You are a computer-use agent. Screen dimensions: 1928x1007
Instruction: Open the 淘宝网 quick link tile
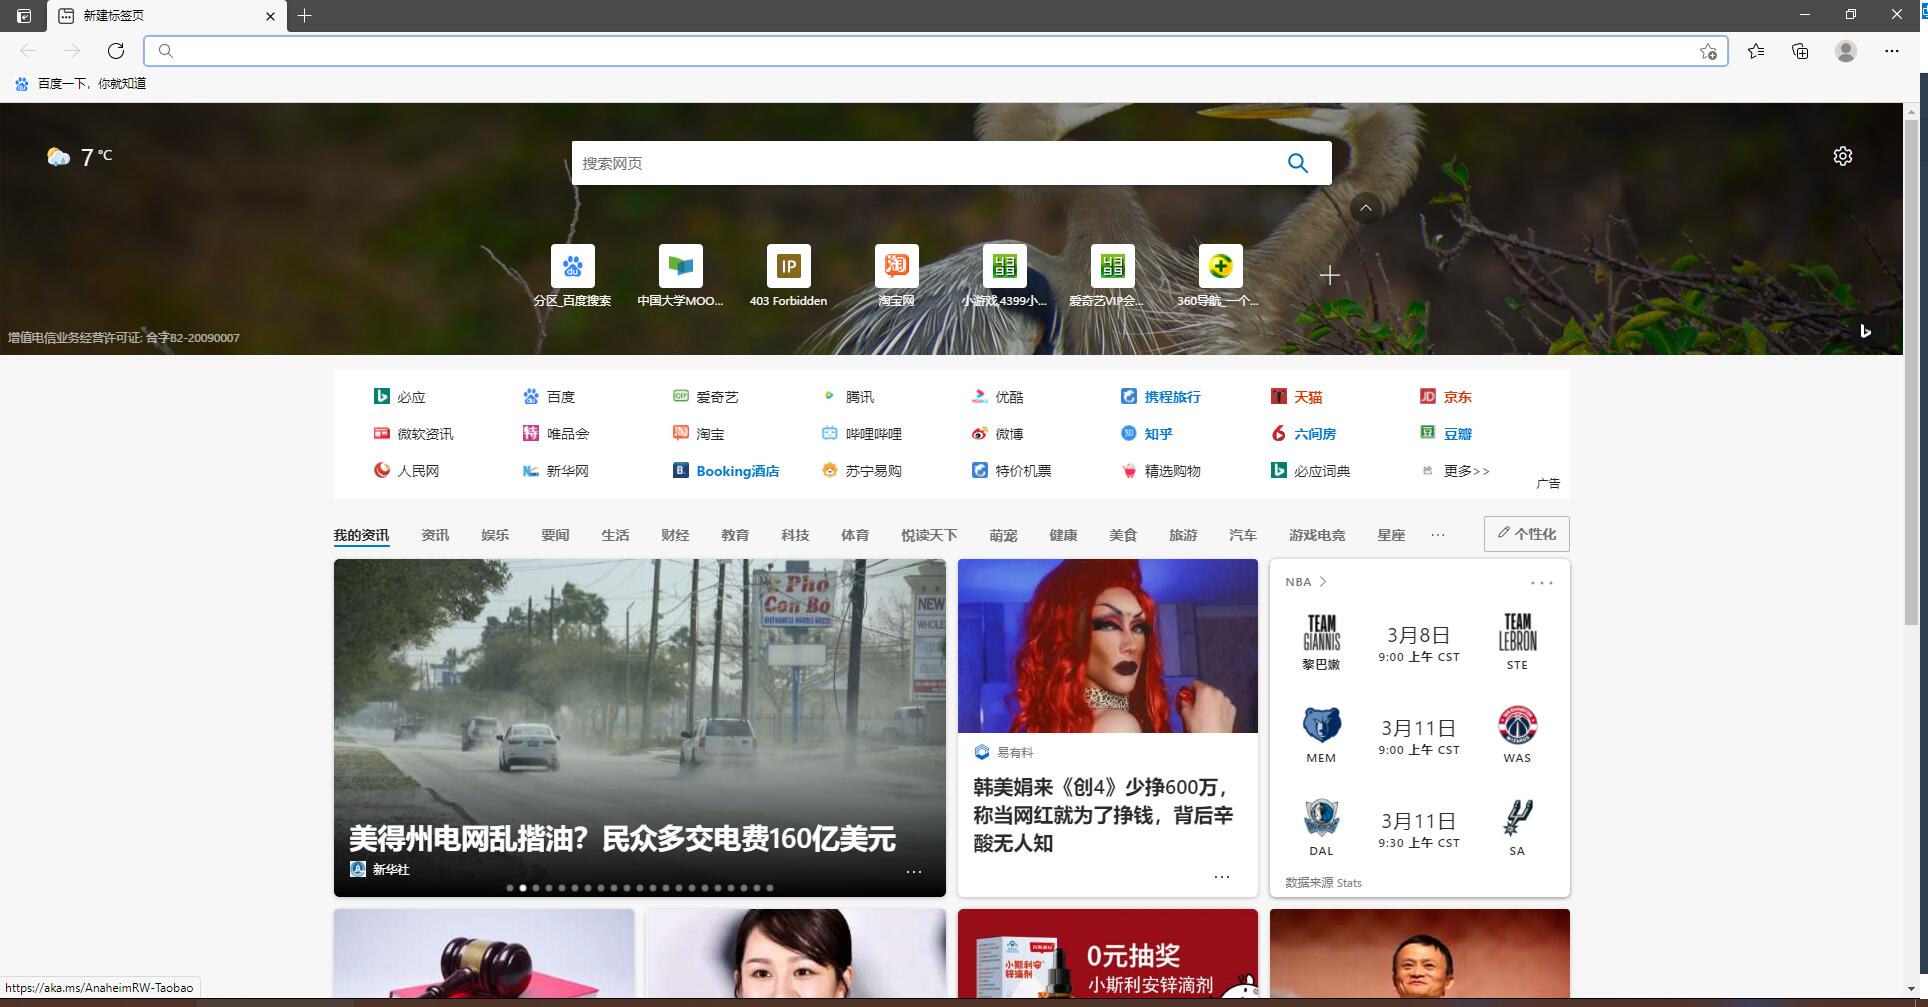coord(896,276)
